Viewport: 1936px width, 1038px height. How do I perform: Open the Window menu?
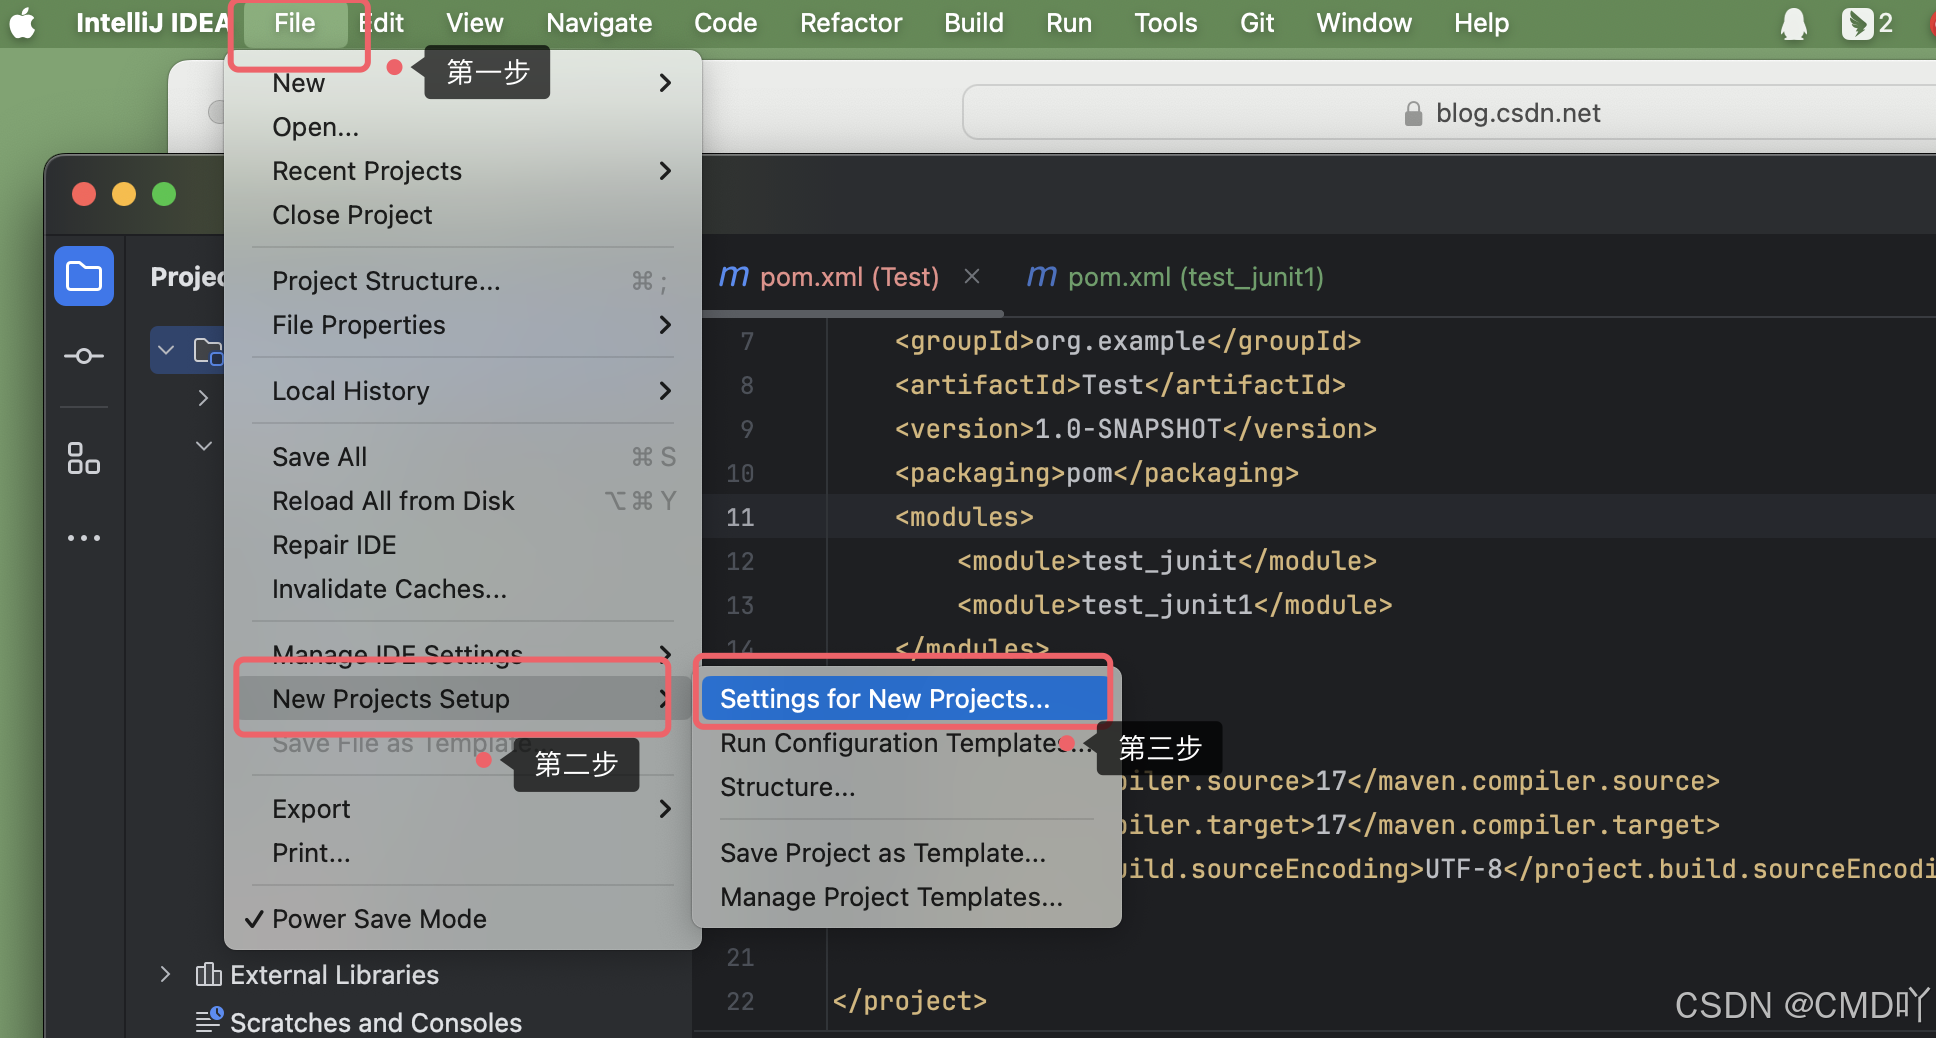(x=1364, y=23)
